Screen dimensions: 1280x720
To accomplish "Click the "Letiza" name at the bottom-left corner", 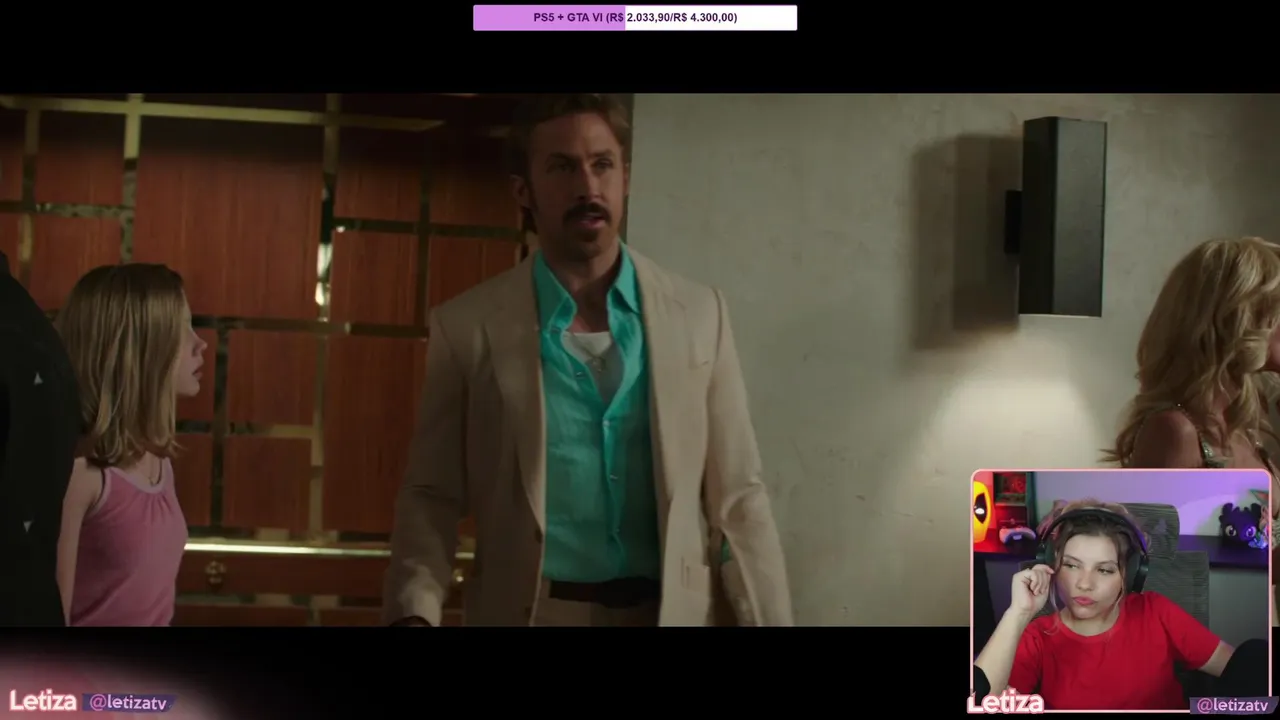I will pyautogui.click(x=43, y=701).
